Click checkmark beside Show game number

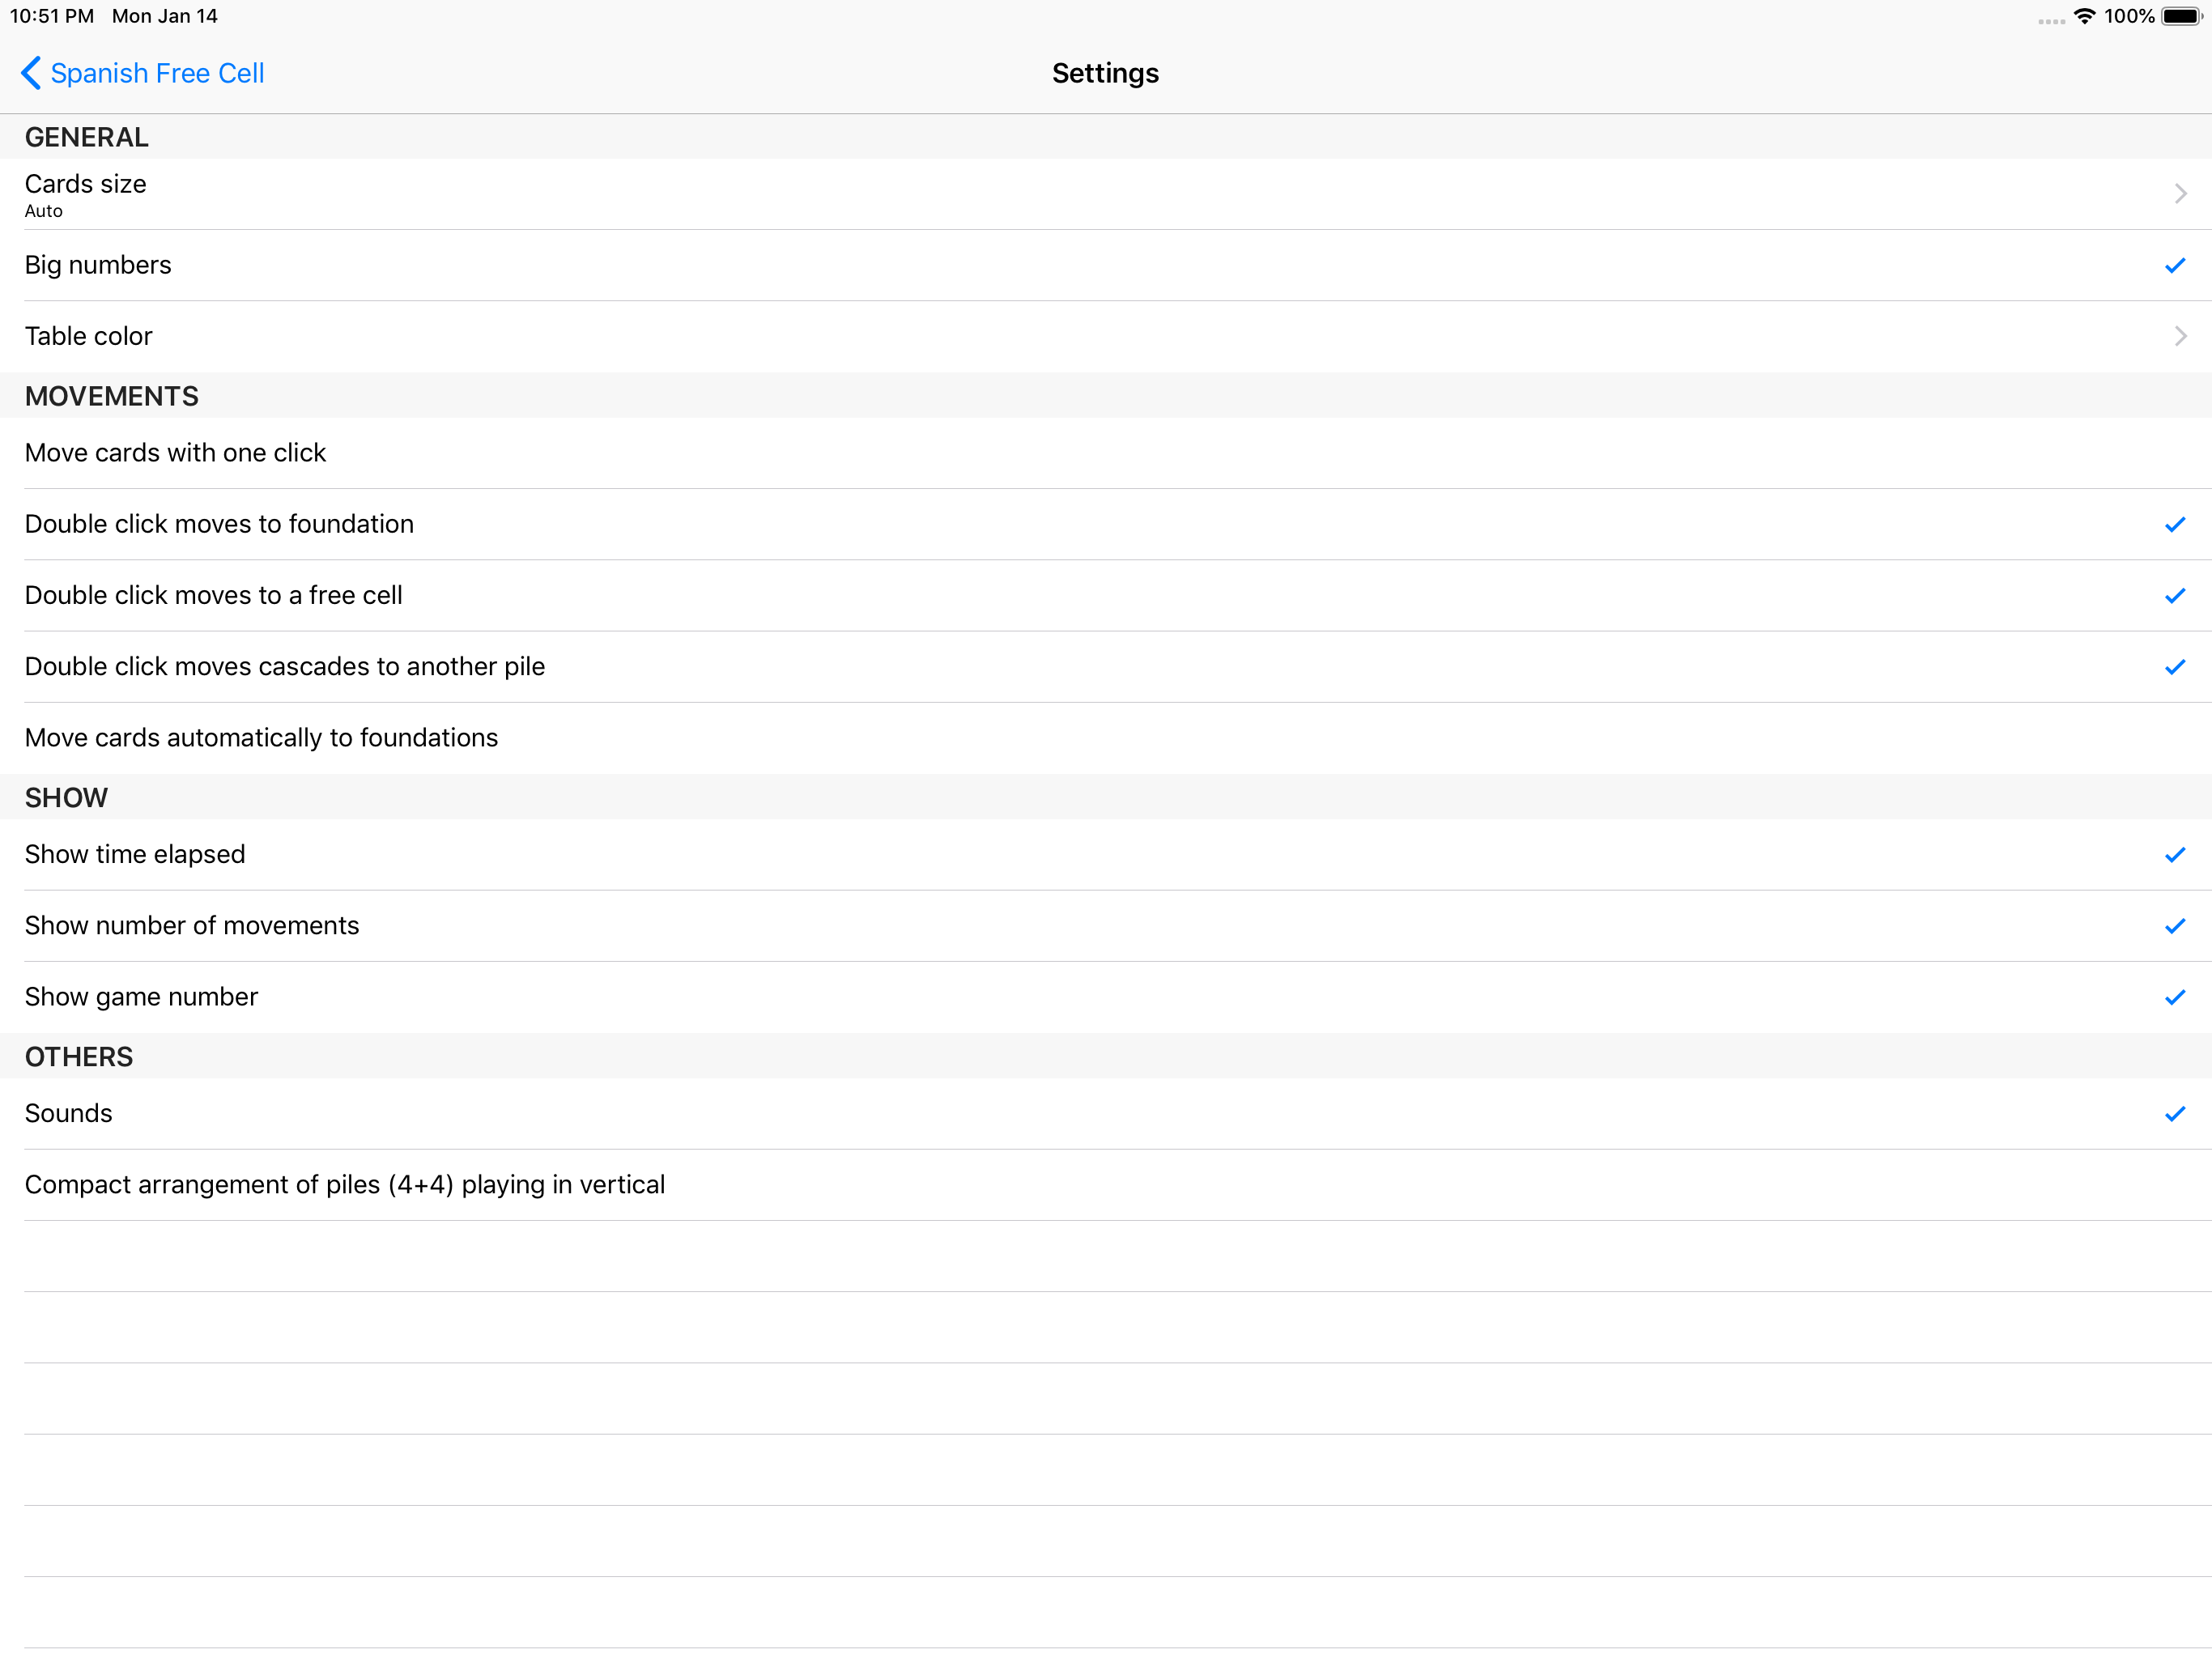(2174, 997)
